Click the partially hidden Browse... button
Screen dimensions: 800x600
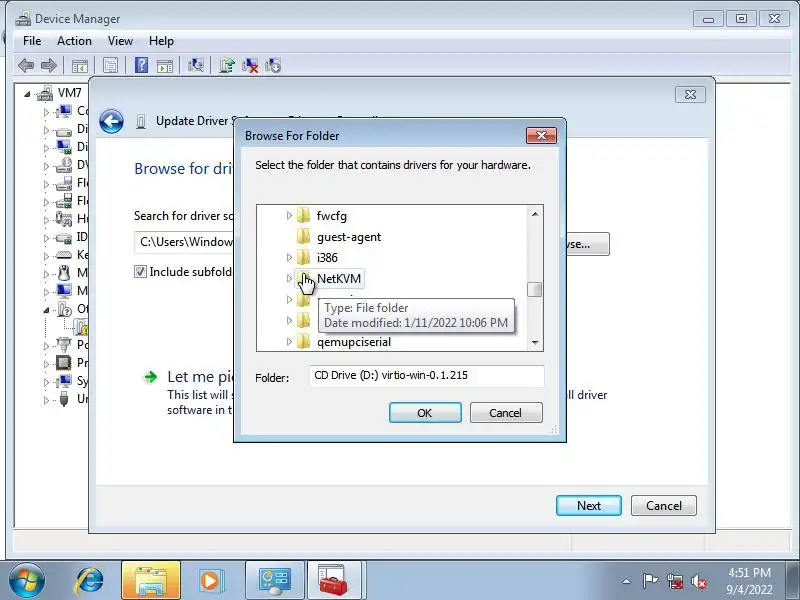pyautogui.click(x=588, y=244)
